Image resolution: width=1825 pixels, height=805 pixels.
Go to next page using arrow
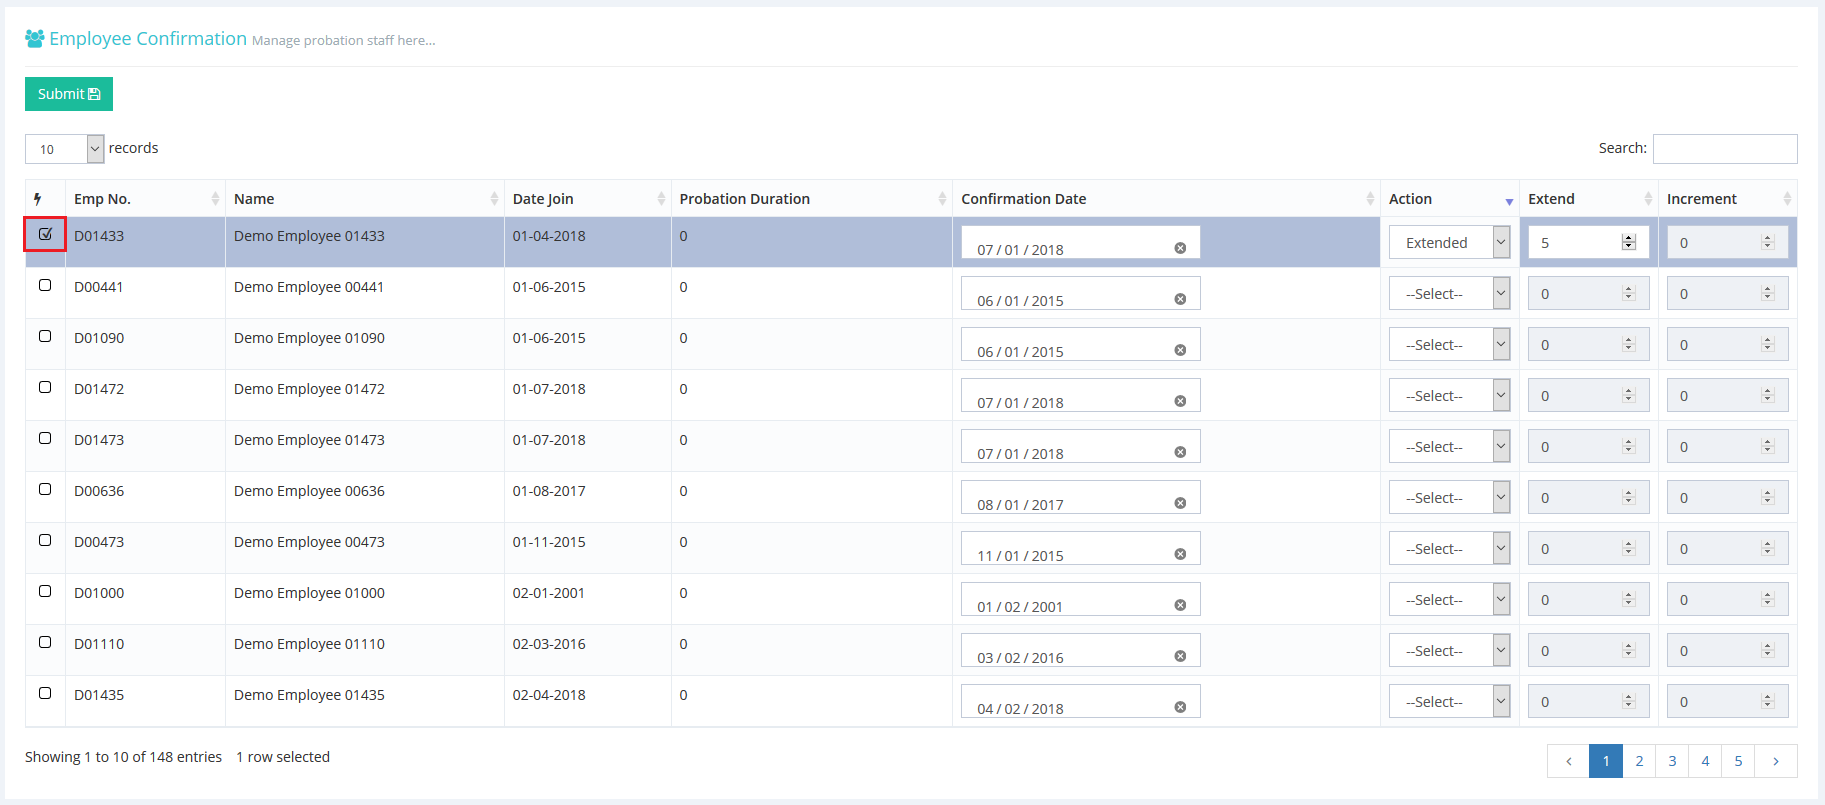point(1775,761)
